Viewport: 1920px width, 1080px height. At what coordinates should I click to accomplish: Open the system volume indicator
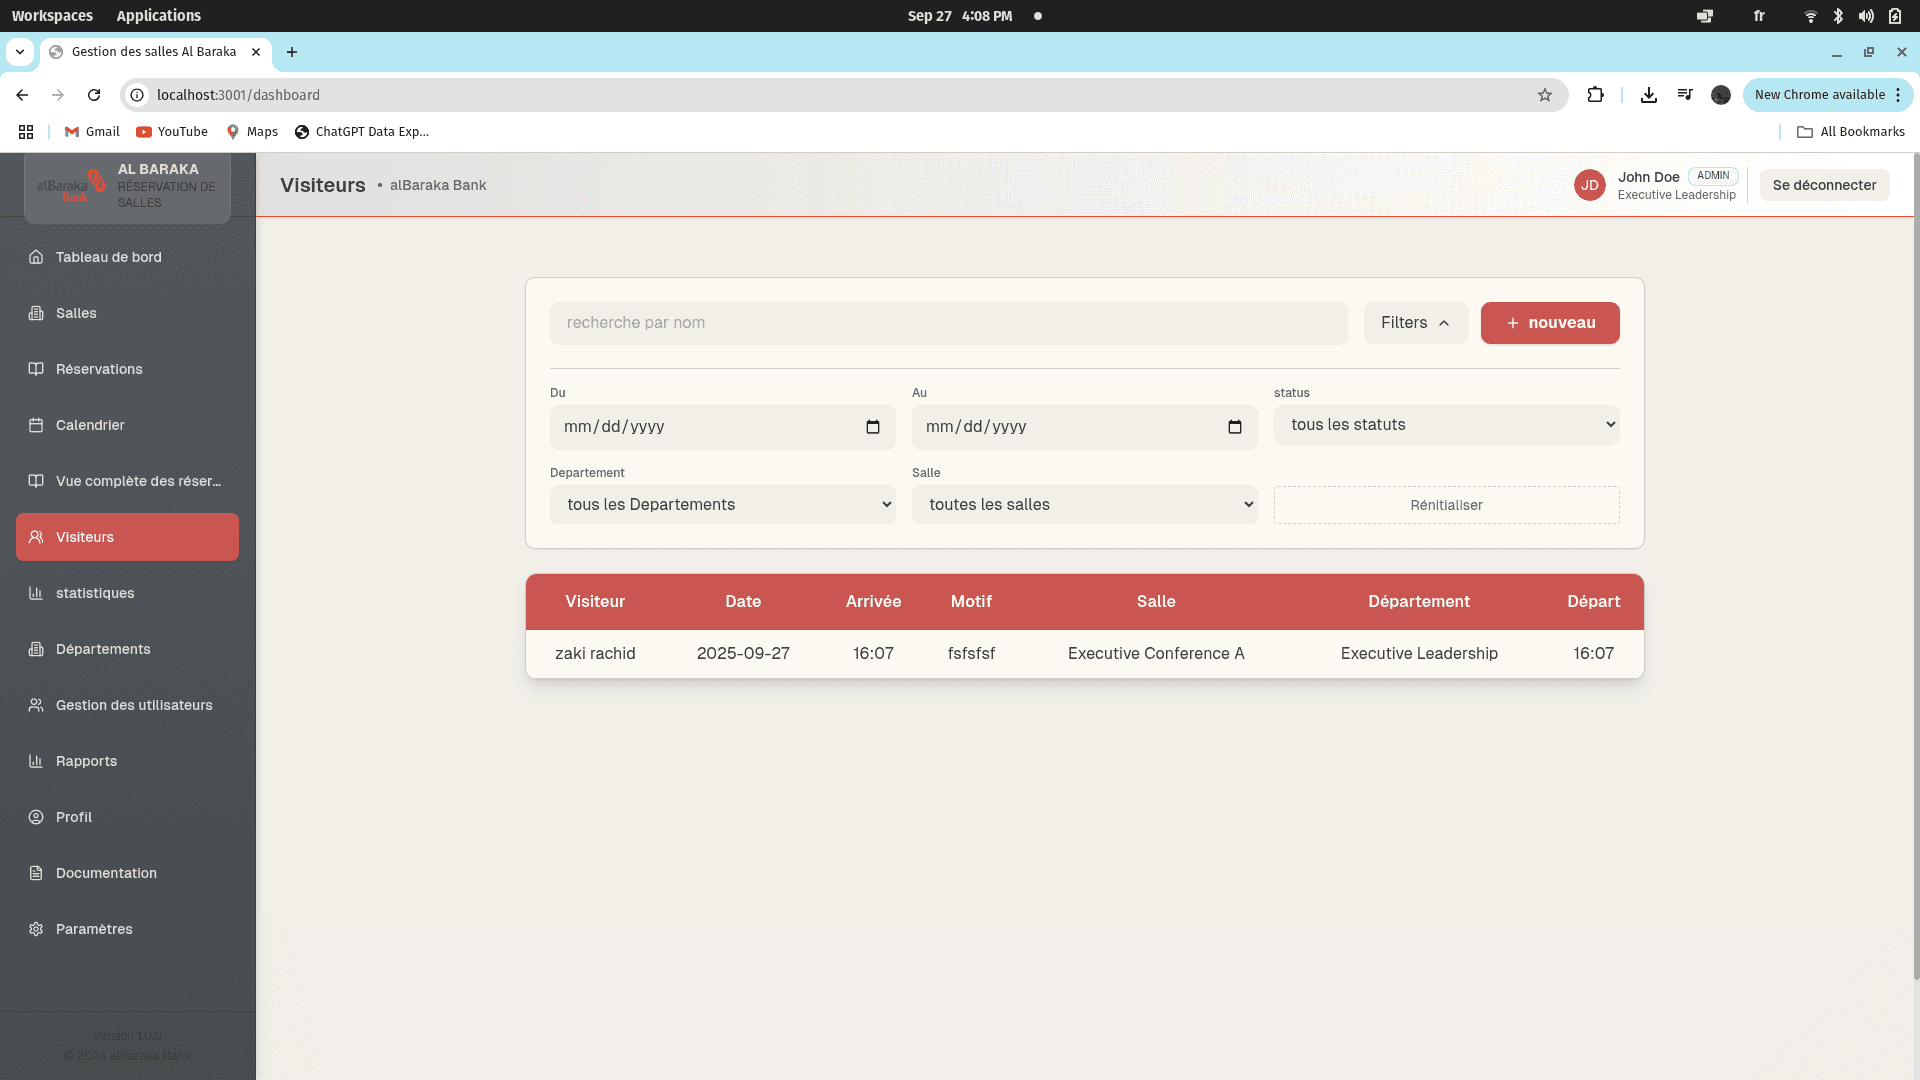[1866, 16]
